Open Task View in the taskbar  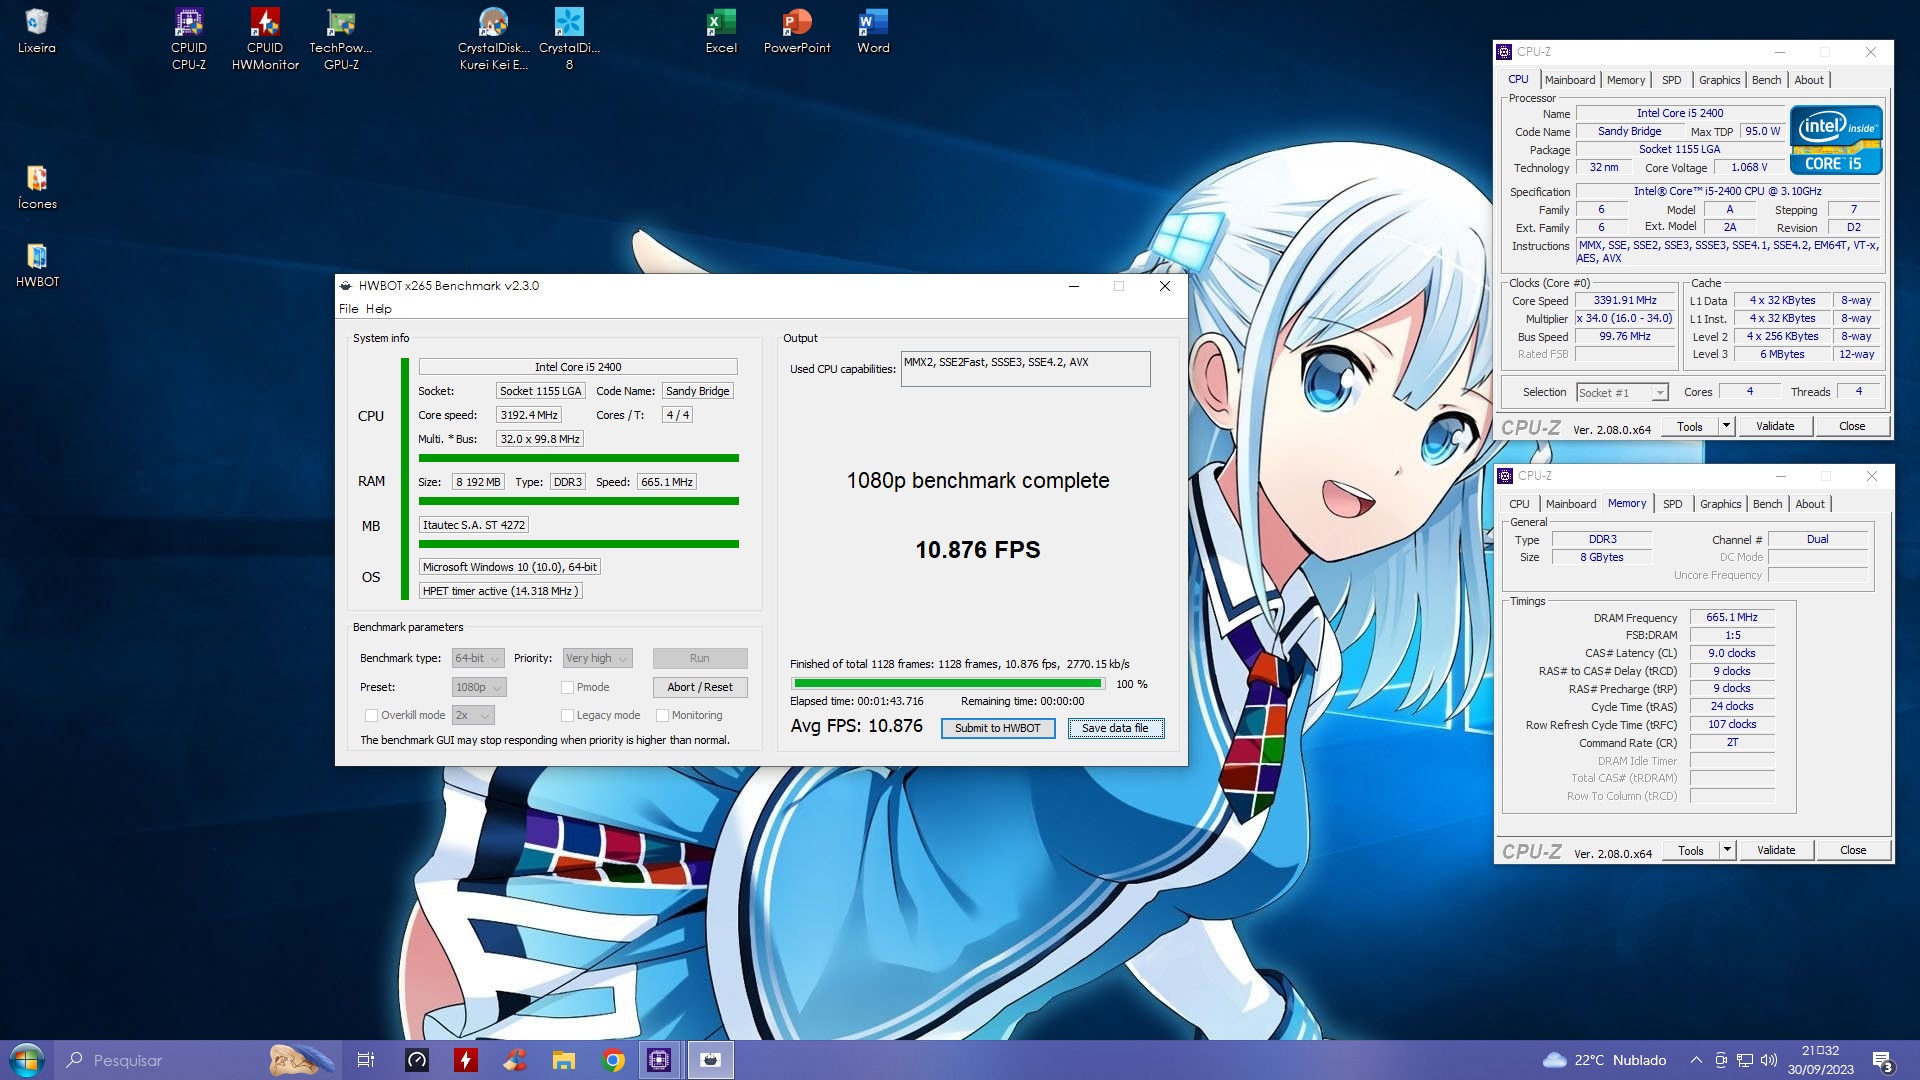(x=366, y=1060)
